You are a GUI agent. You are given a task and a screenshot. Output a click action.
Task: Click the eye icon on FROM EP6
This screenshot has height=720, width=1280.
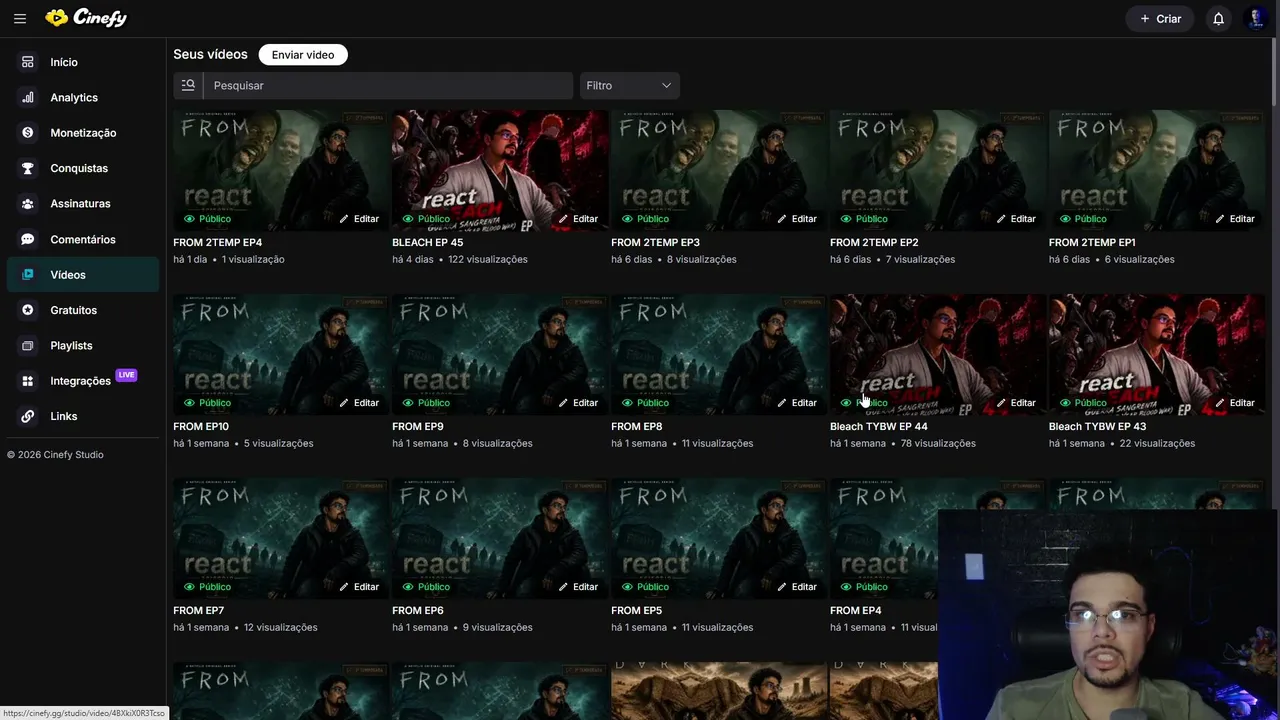(x=408, y=587)
